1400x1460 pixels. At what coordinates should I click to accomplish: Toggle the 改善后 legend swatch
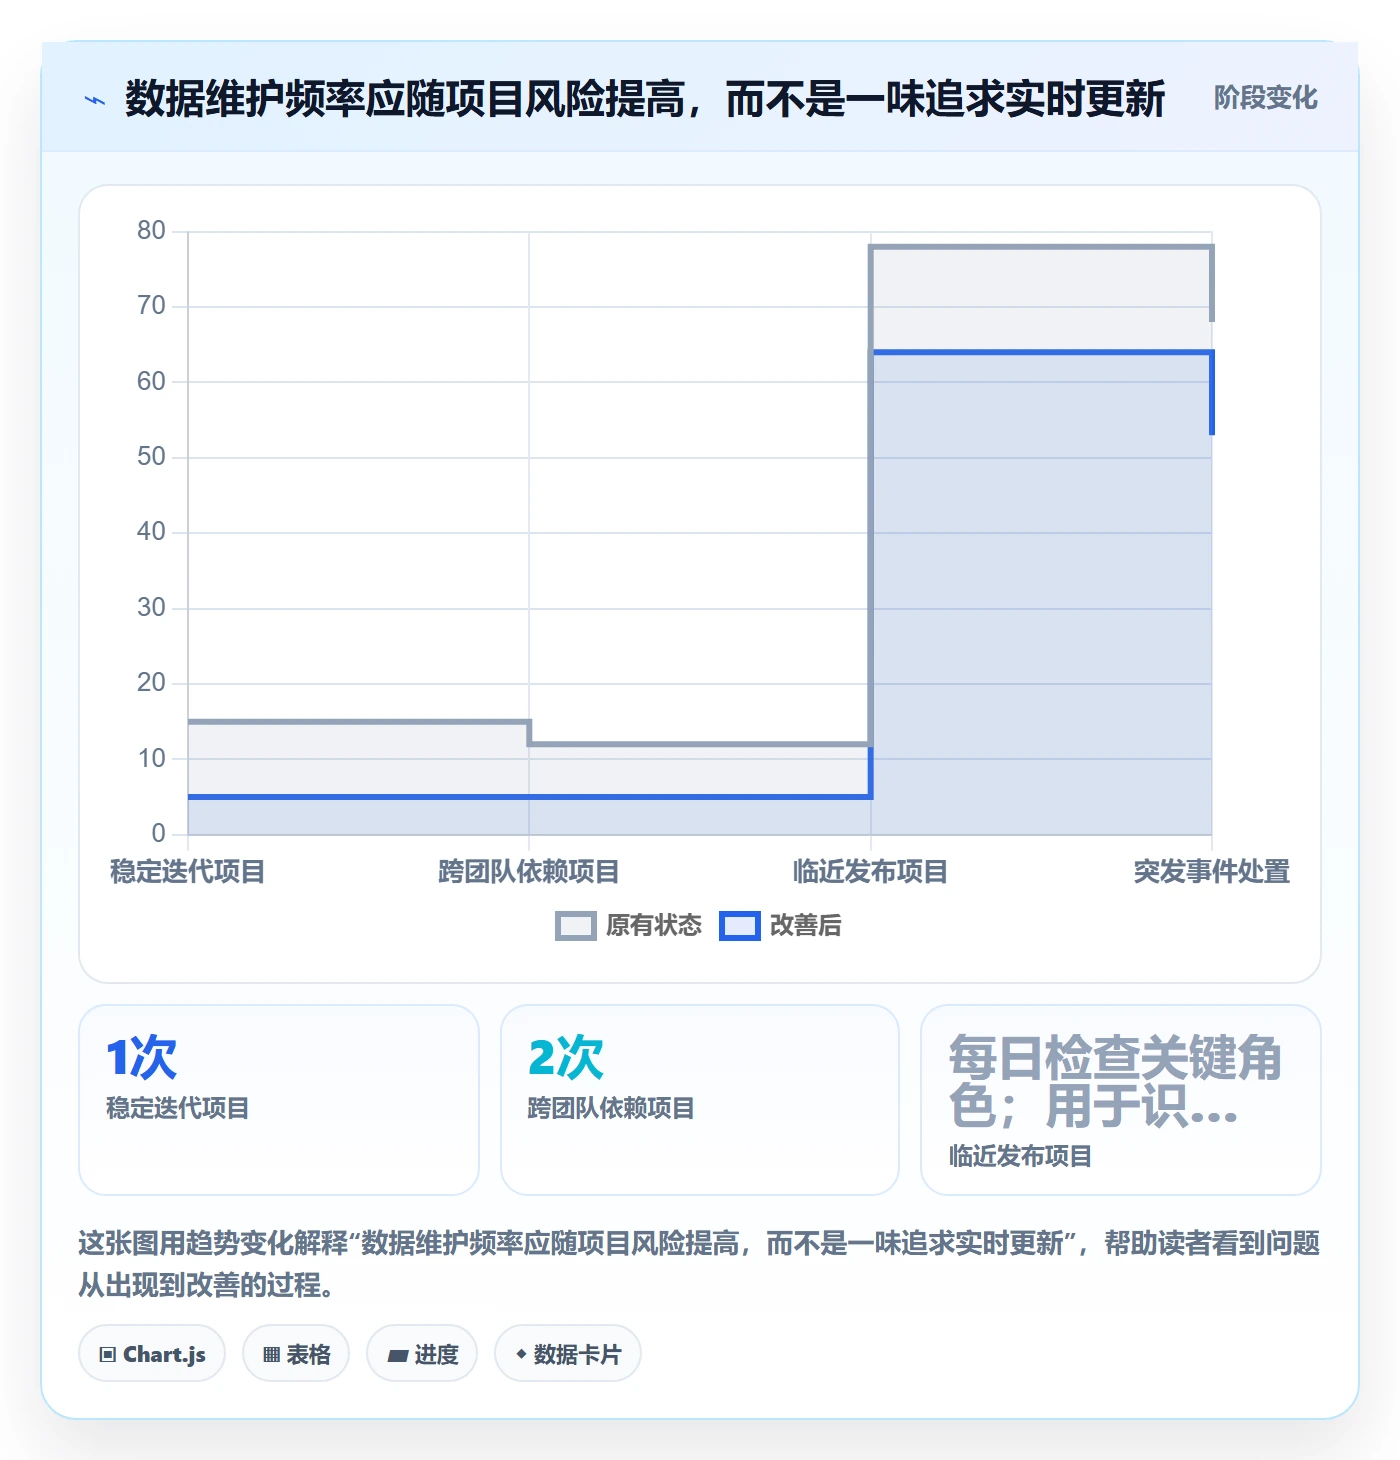740,926
